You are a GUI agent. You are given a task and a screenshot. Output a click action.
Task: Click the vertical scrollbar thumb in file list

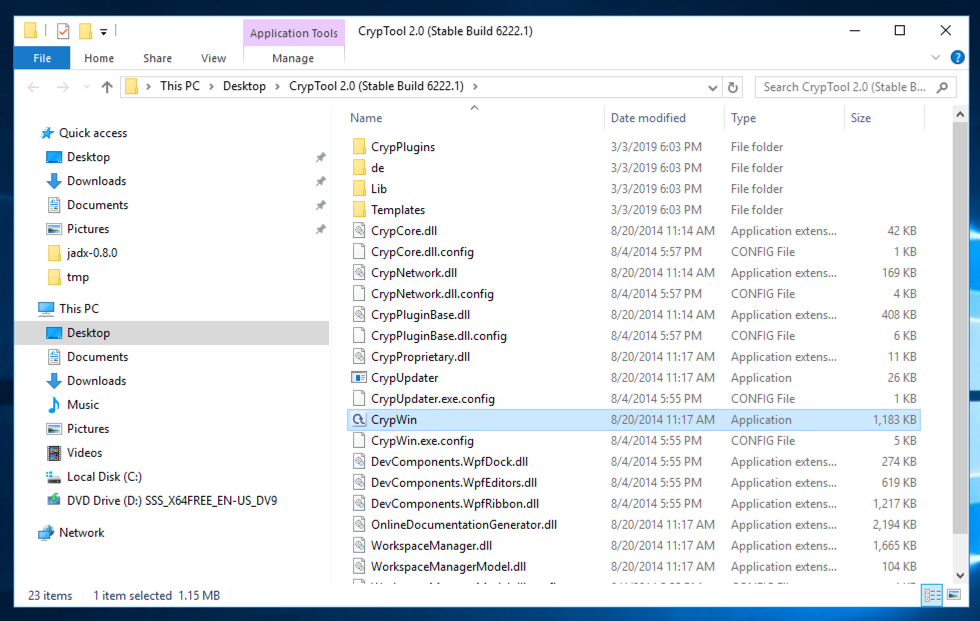click(959, 328)
